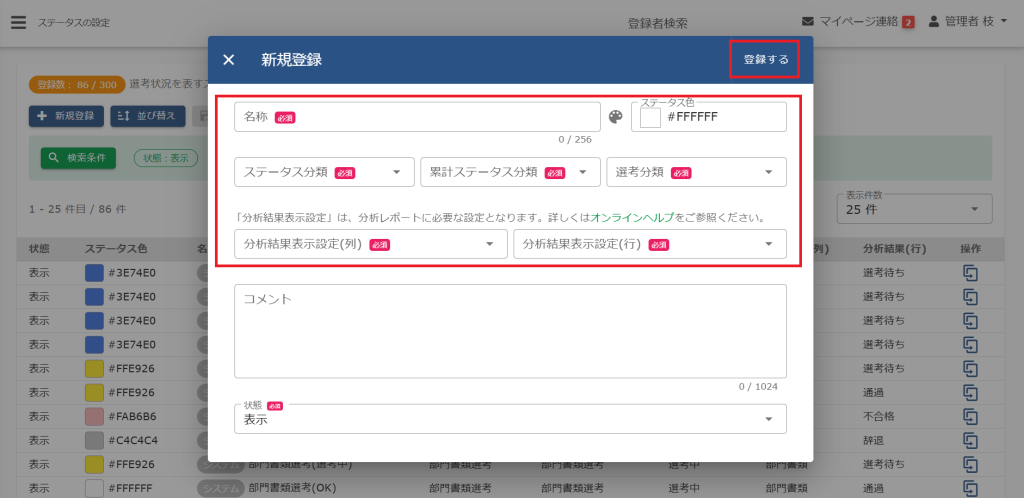The height and width of the screenshot is (498, 1024).
Task: Click copy icon in first table row
Action: coord(970,272)
